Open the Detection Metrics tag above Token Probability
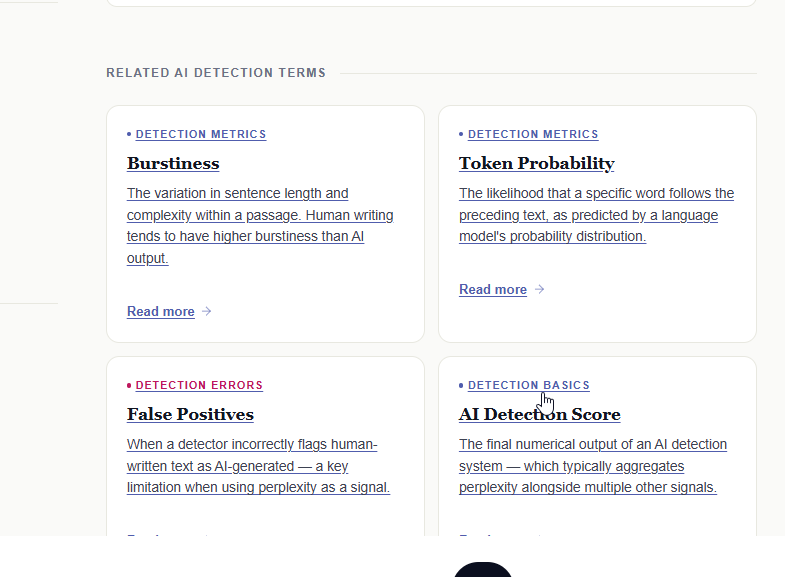The width and height of the screenshot is (785, 577). pos(533,134)
